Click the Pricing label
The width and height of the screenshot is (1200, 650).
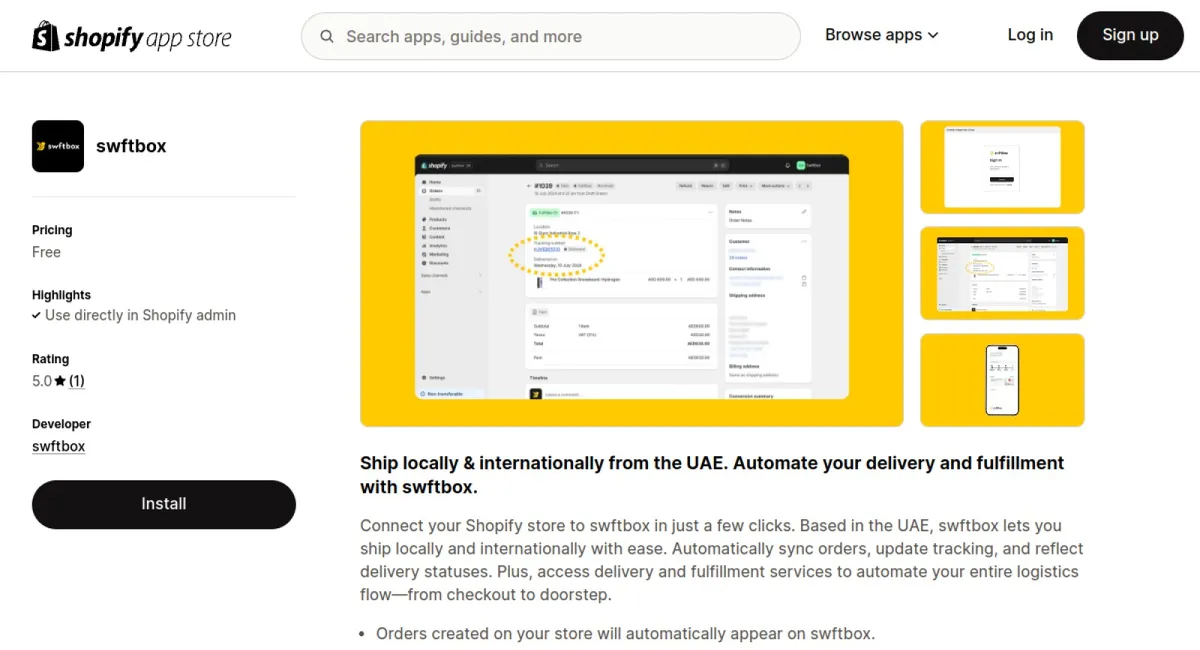(52, 230)
